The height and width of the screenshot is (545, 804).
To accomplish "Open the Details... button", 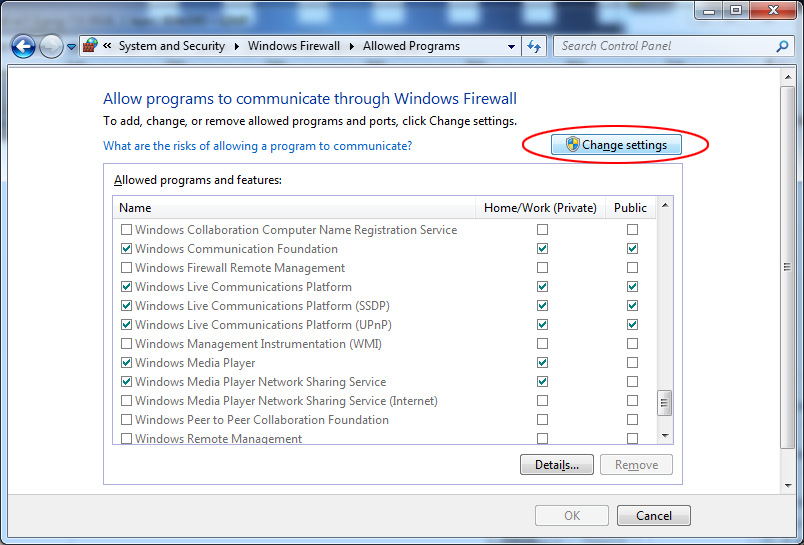I will point(557,465).
